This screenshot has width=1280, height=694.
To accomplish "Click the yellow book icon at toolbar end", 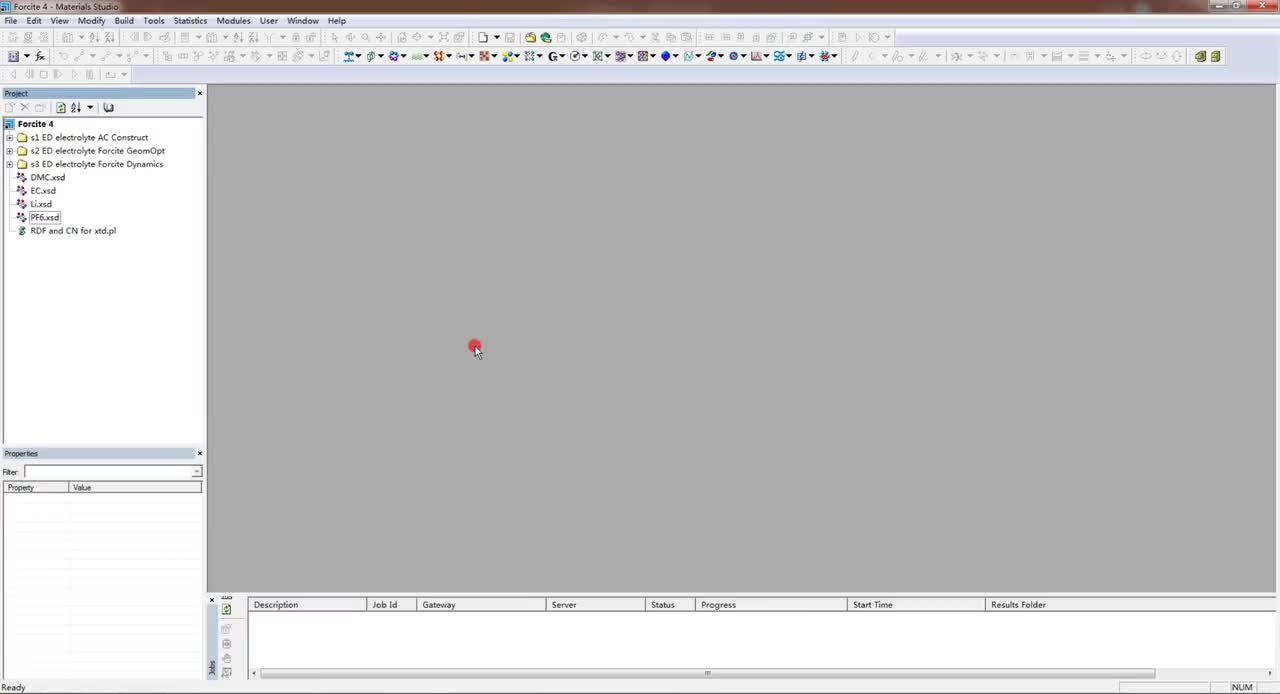I will 1216,56.
